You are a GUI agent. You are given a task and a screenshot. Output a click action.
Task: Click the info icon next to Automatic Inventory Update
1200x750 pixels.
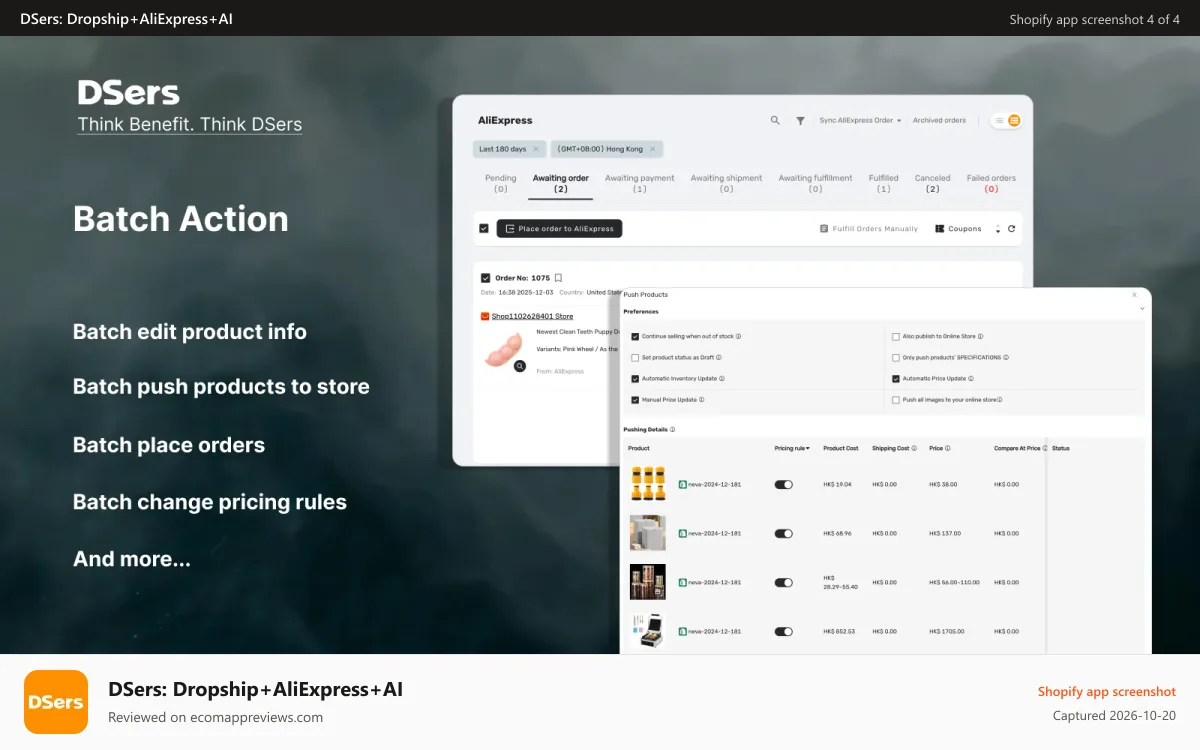pos(722,379)
